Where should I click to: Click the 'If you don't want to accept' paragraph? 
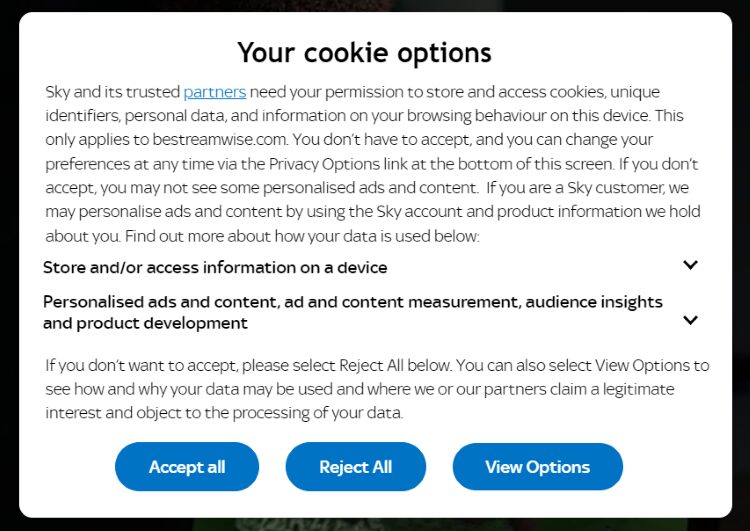(200, 365)
